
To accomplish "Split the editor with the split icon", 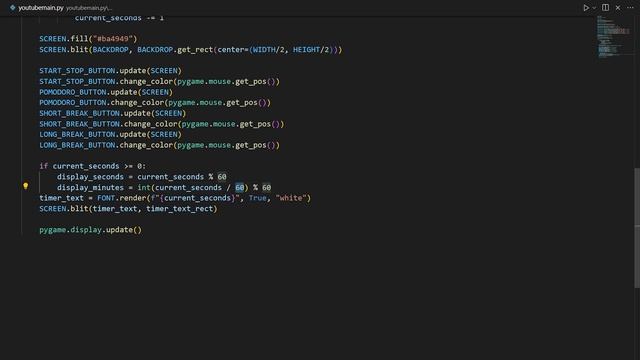I will point(605,8).
